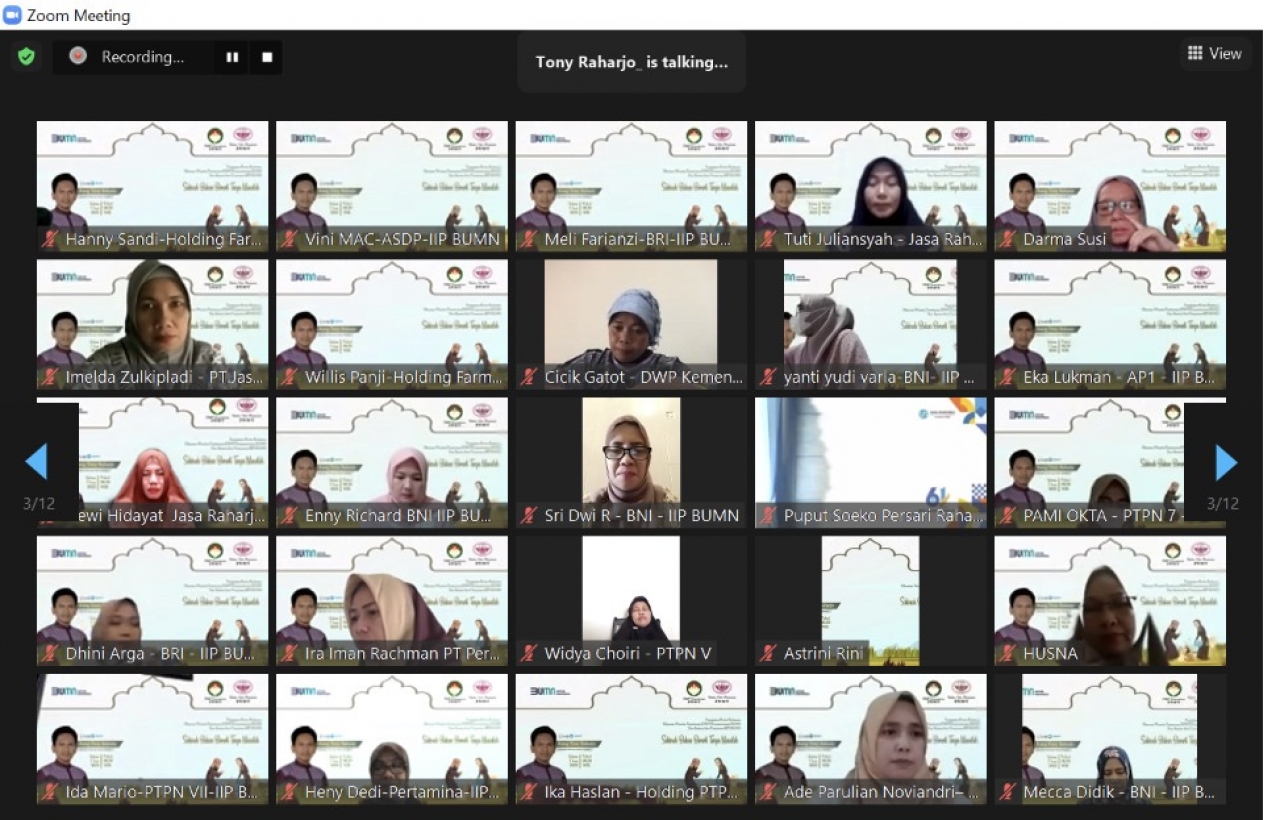
Task: Click Tony Raharjo is talking notification
Action: [631, 62]
